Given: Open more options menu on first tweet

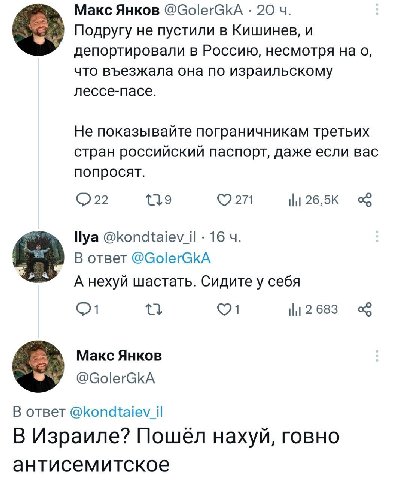Looking at the screenshot, I should [377, 9].
